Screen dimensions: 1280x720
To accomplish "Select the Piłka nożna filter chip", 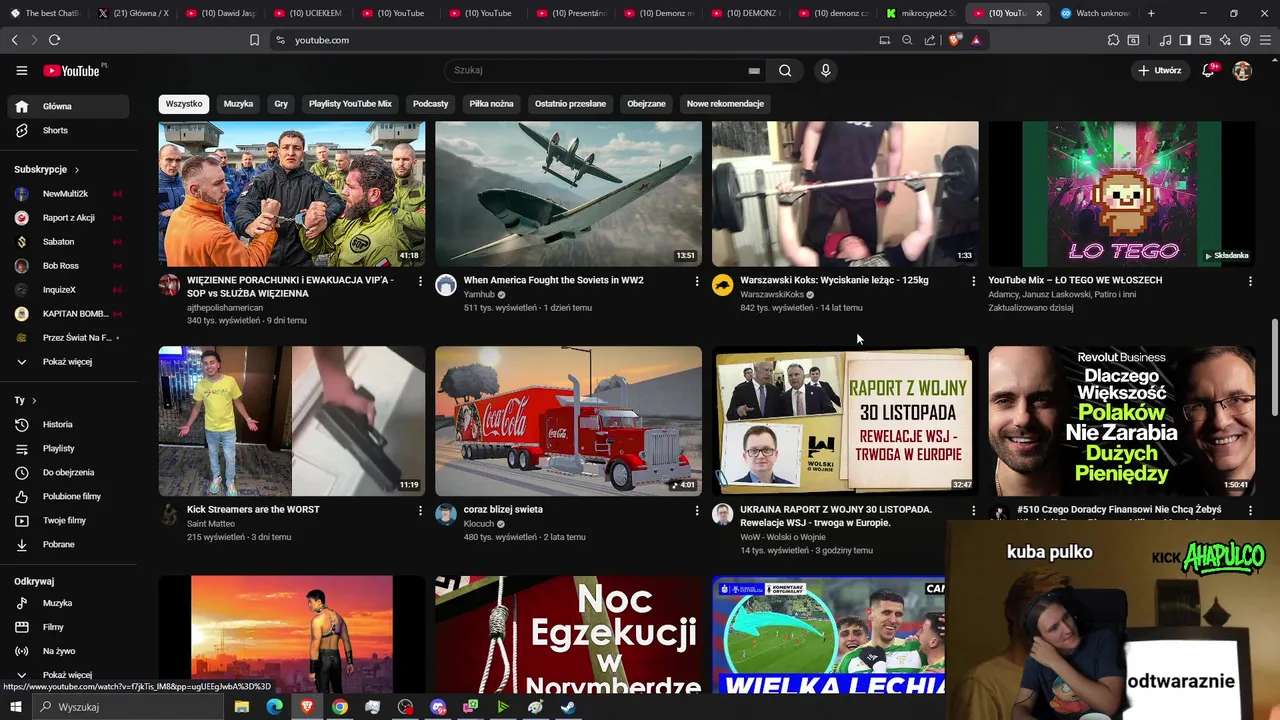I will (x=491, y=104).
